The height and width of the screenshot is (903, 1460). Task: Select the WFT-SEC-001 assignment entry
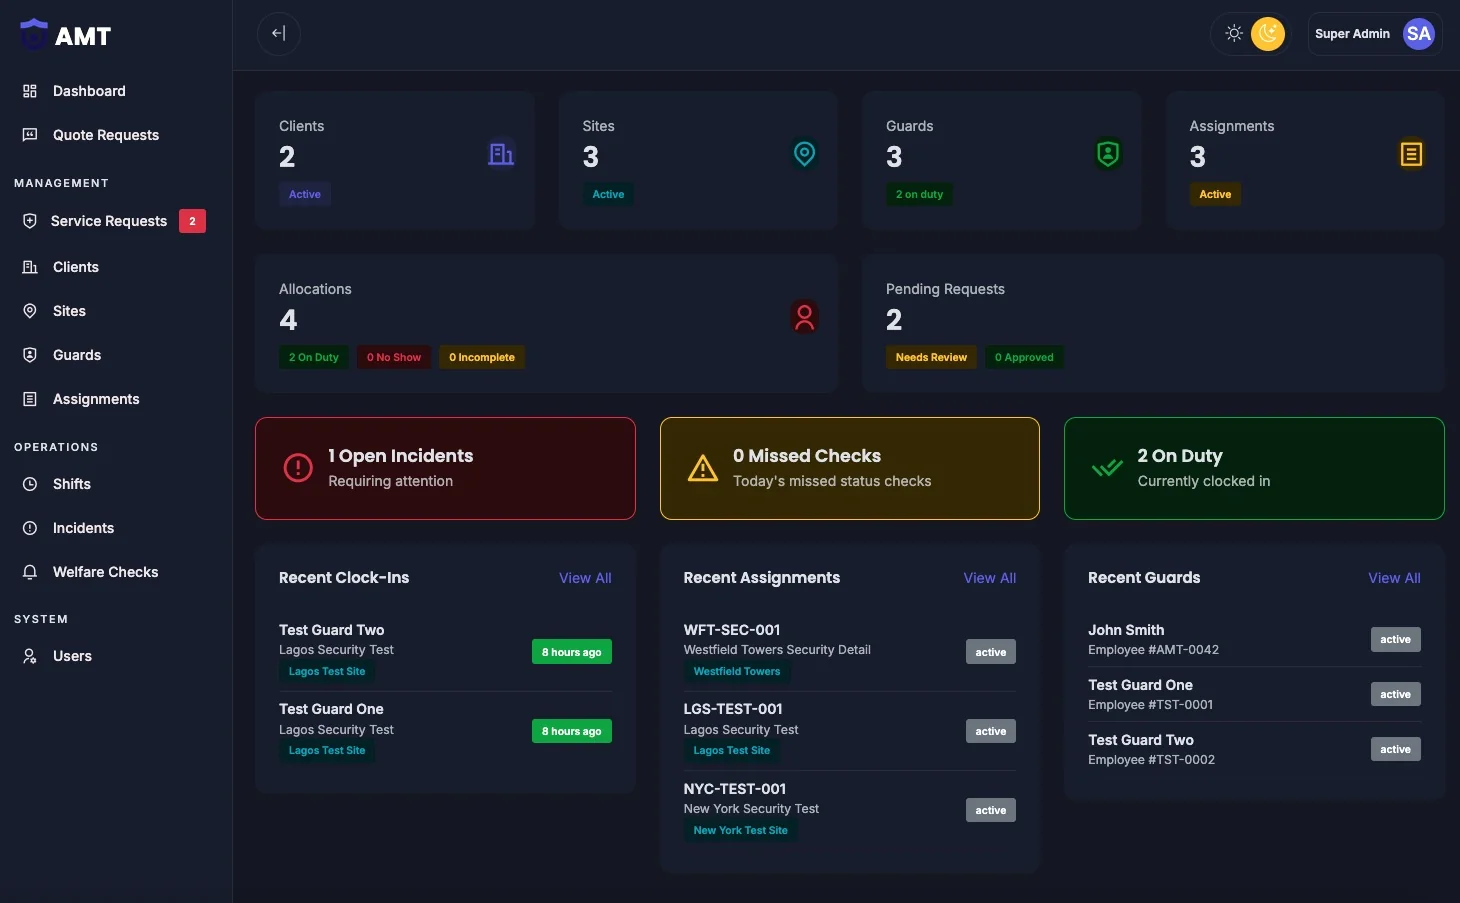click(850, 651)
